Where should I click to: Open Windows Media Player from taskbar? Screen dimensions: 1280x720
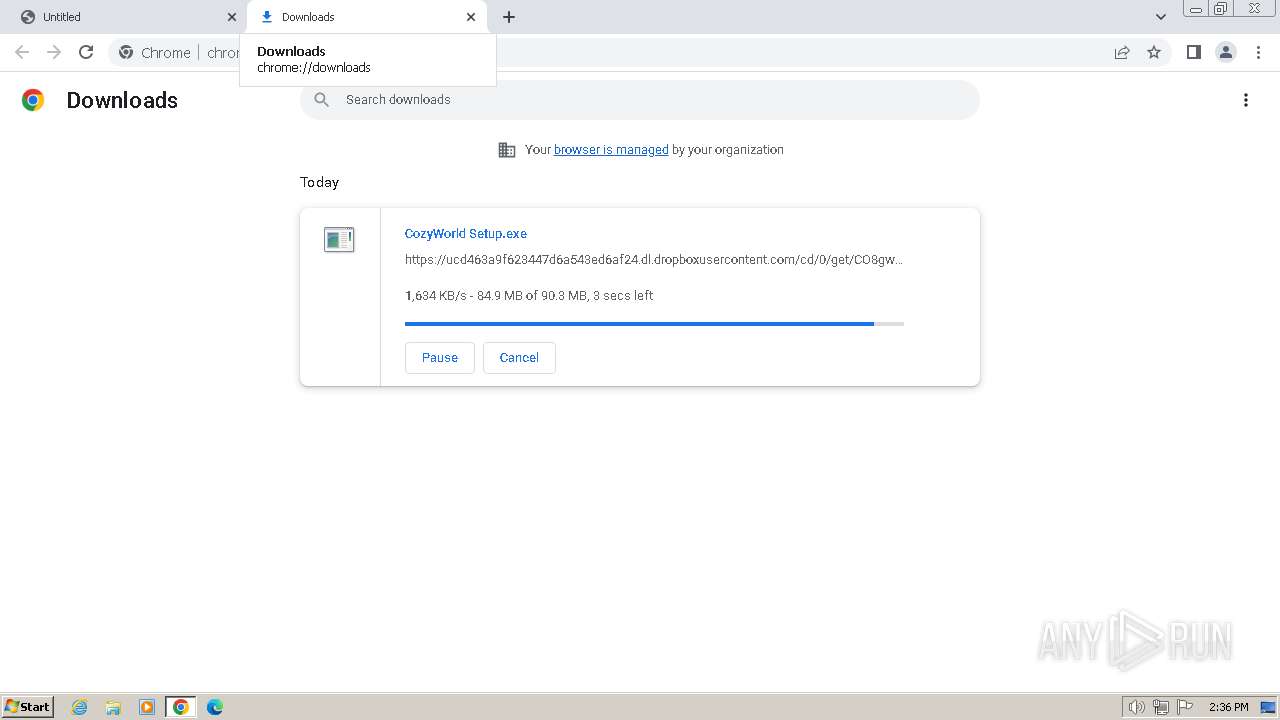pyautogui.click(x=147, y=707)
